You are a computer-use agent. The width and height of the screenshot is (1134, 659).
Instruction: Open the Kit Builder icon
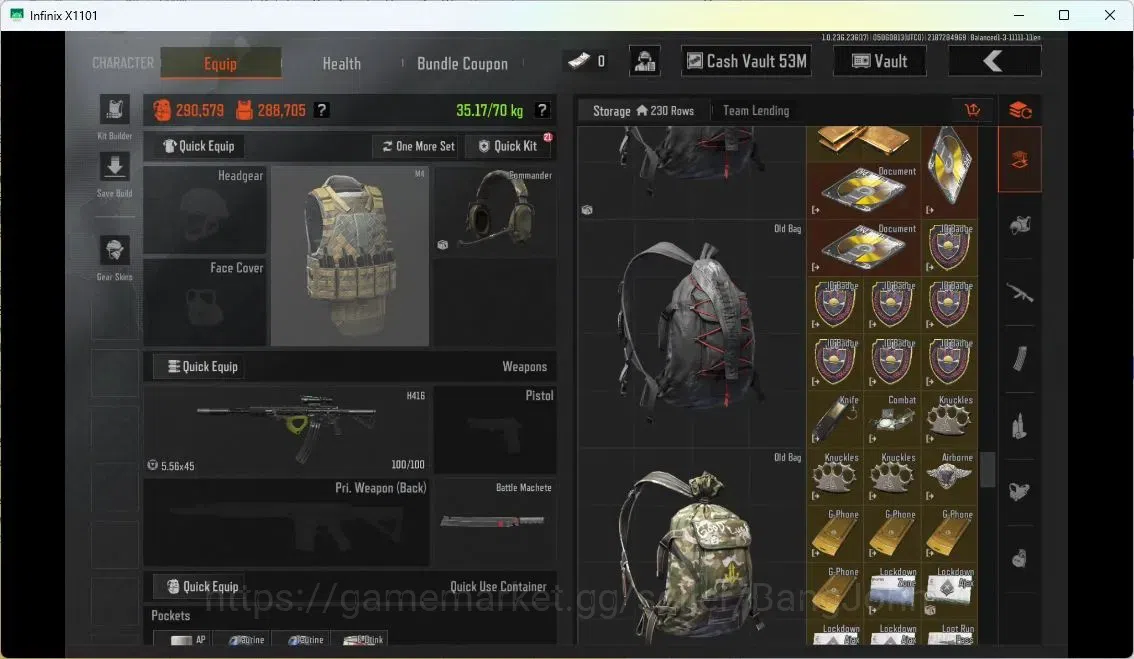[x=114, y=110]
